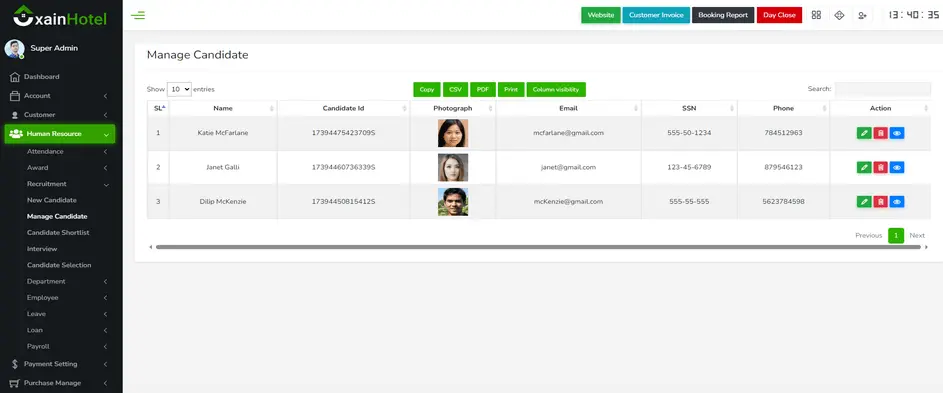
Task: Toggle the sidebar with the hamburger icon
Action: pyautogui.click(x=138, y=15)
